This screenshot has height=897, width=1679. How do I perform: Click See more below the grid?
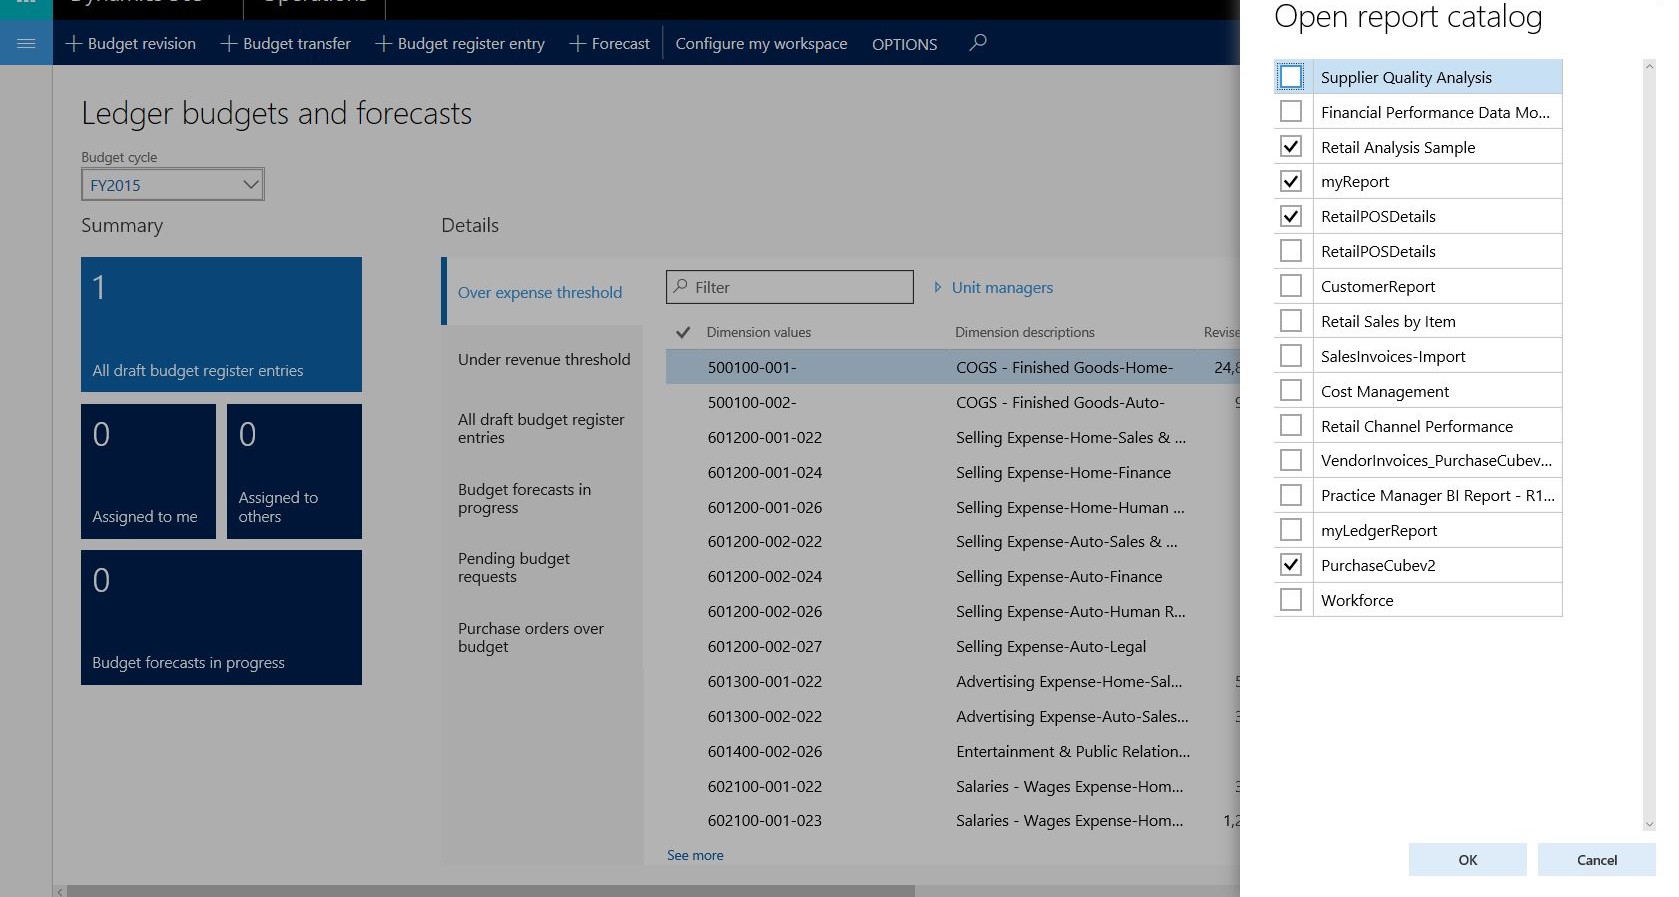[695, 855]
